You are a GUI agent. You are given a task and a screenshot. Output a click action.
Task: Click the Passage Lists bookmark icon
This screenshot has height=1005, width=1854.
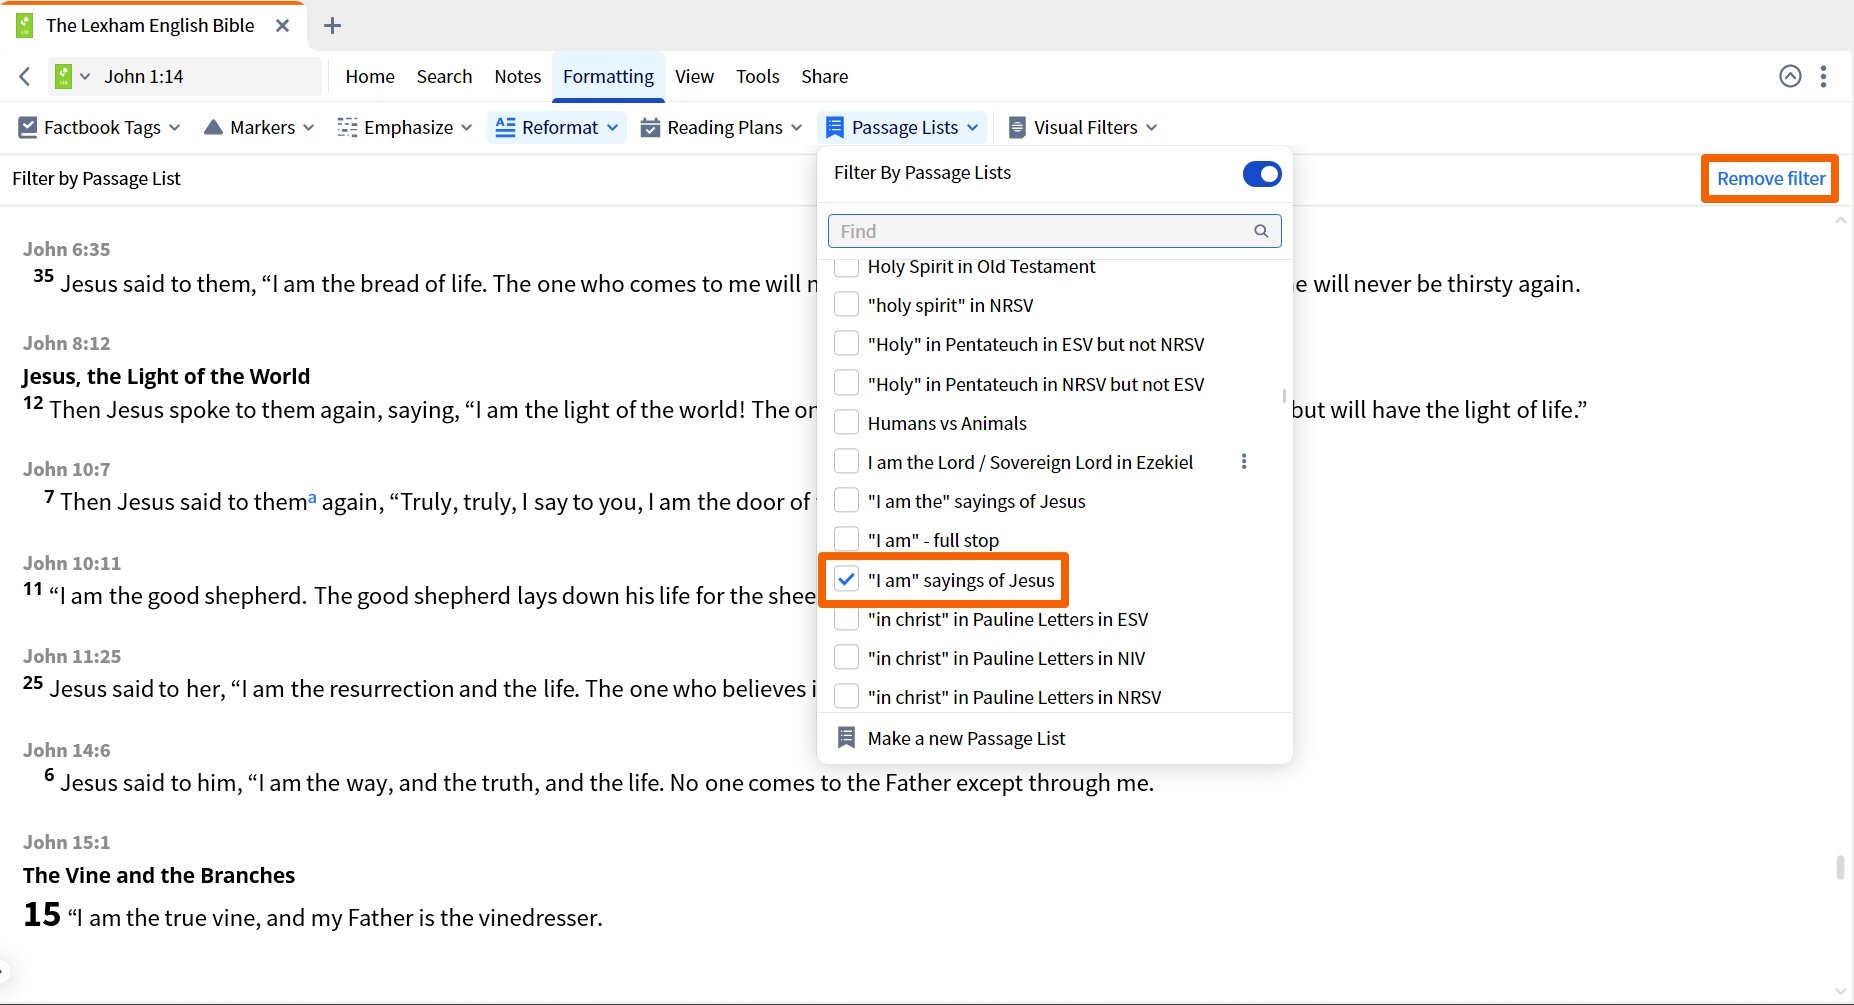(x=835, y=127)
